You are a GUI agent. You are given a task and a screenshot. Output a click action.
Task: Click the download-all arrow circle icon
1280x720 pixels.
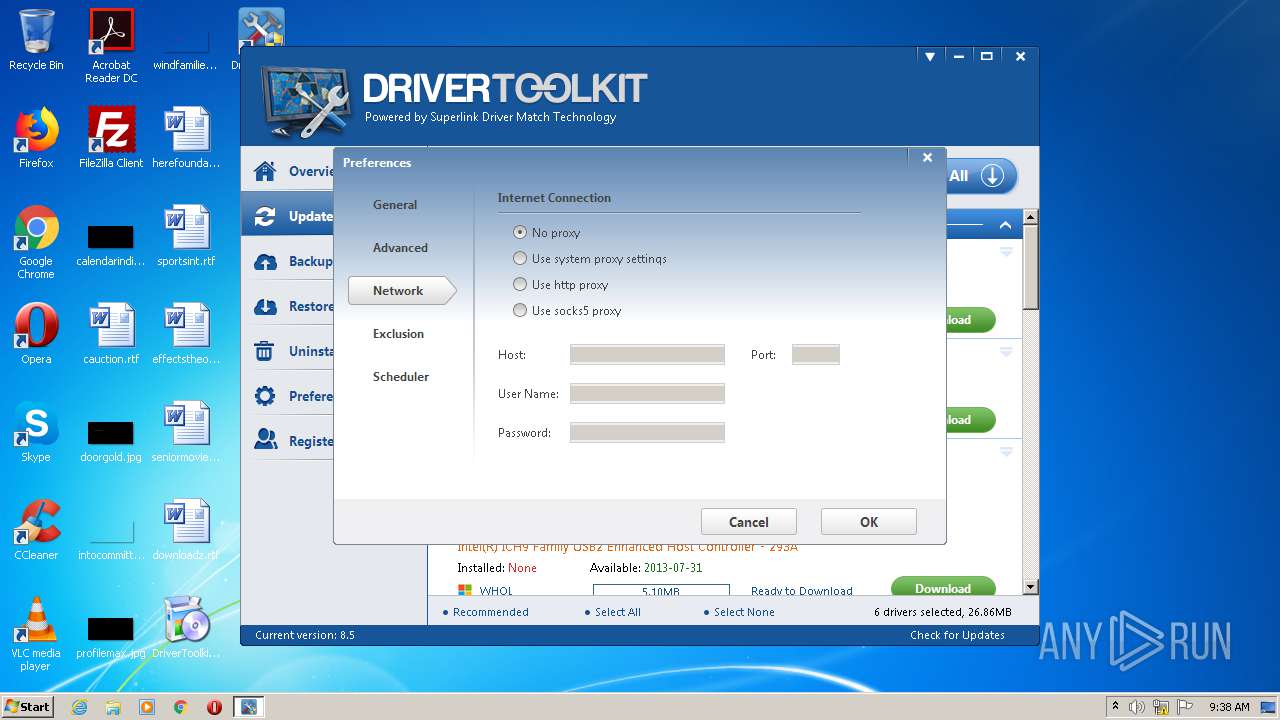pyautogui.click(x=992, y=176)
